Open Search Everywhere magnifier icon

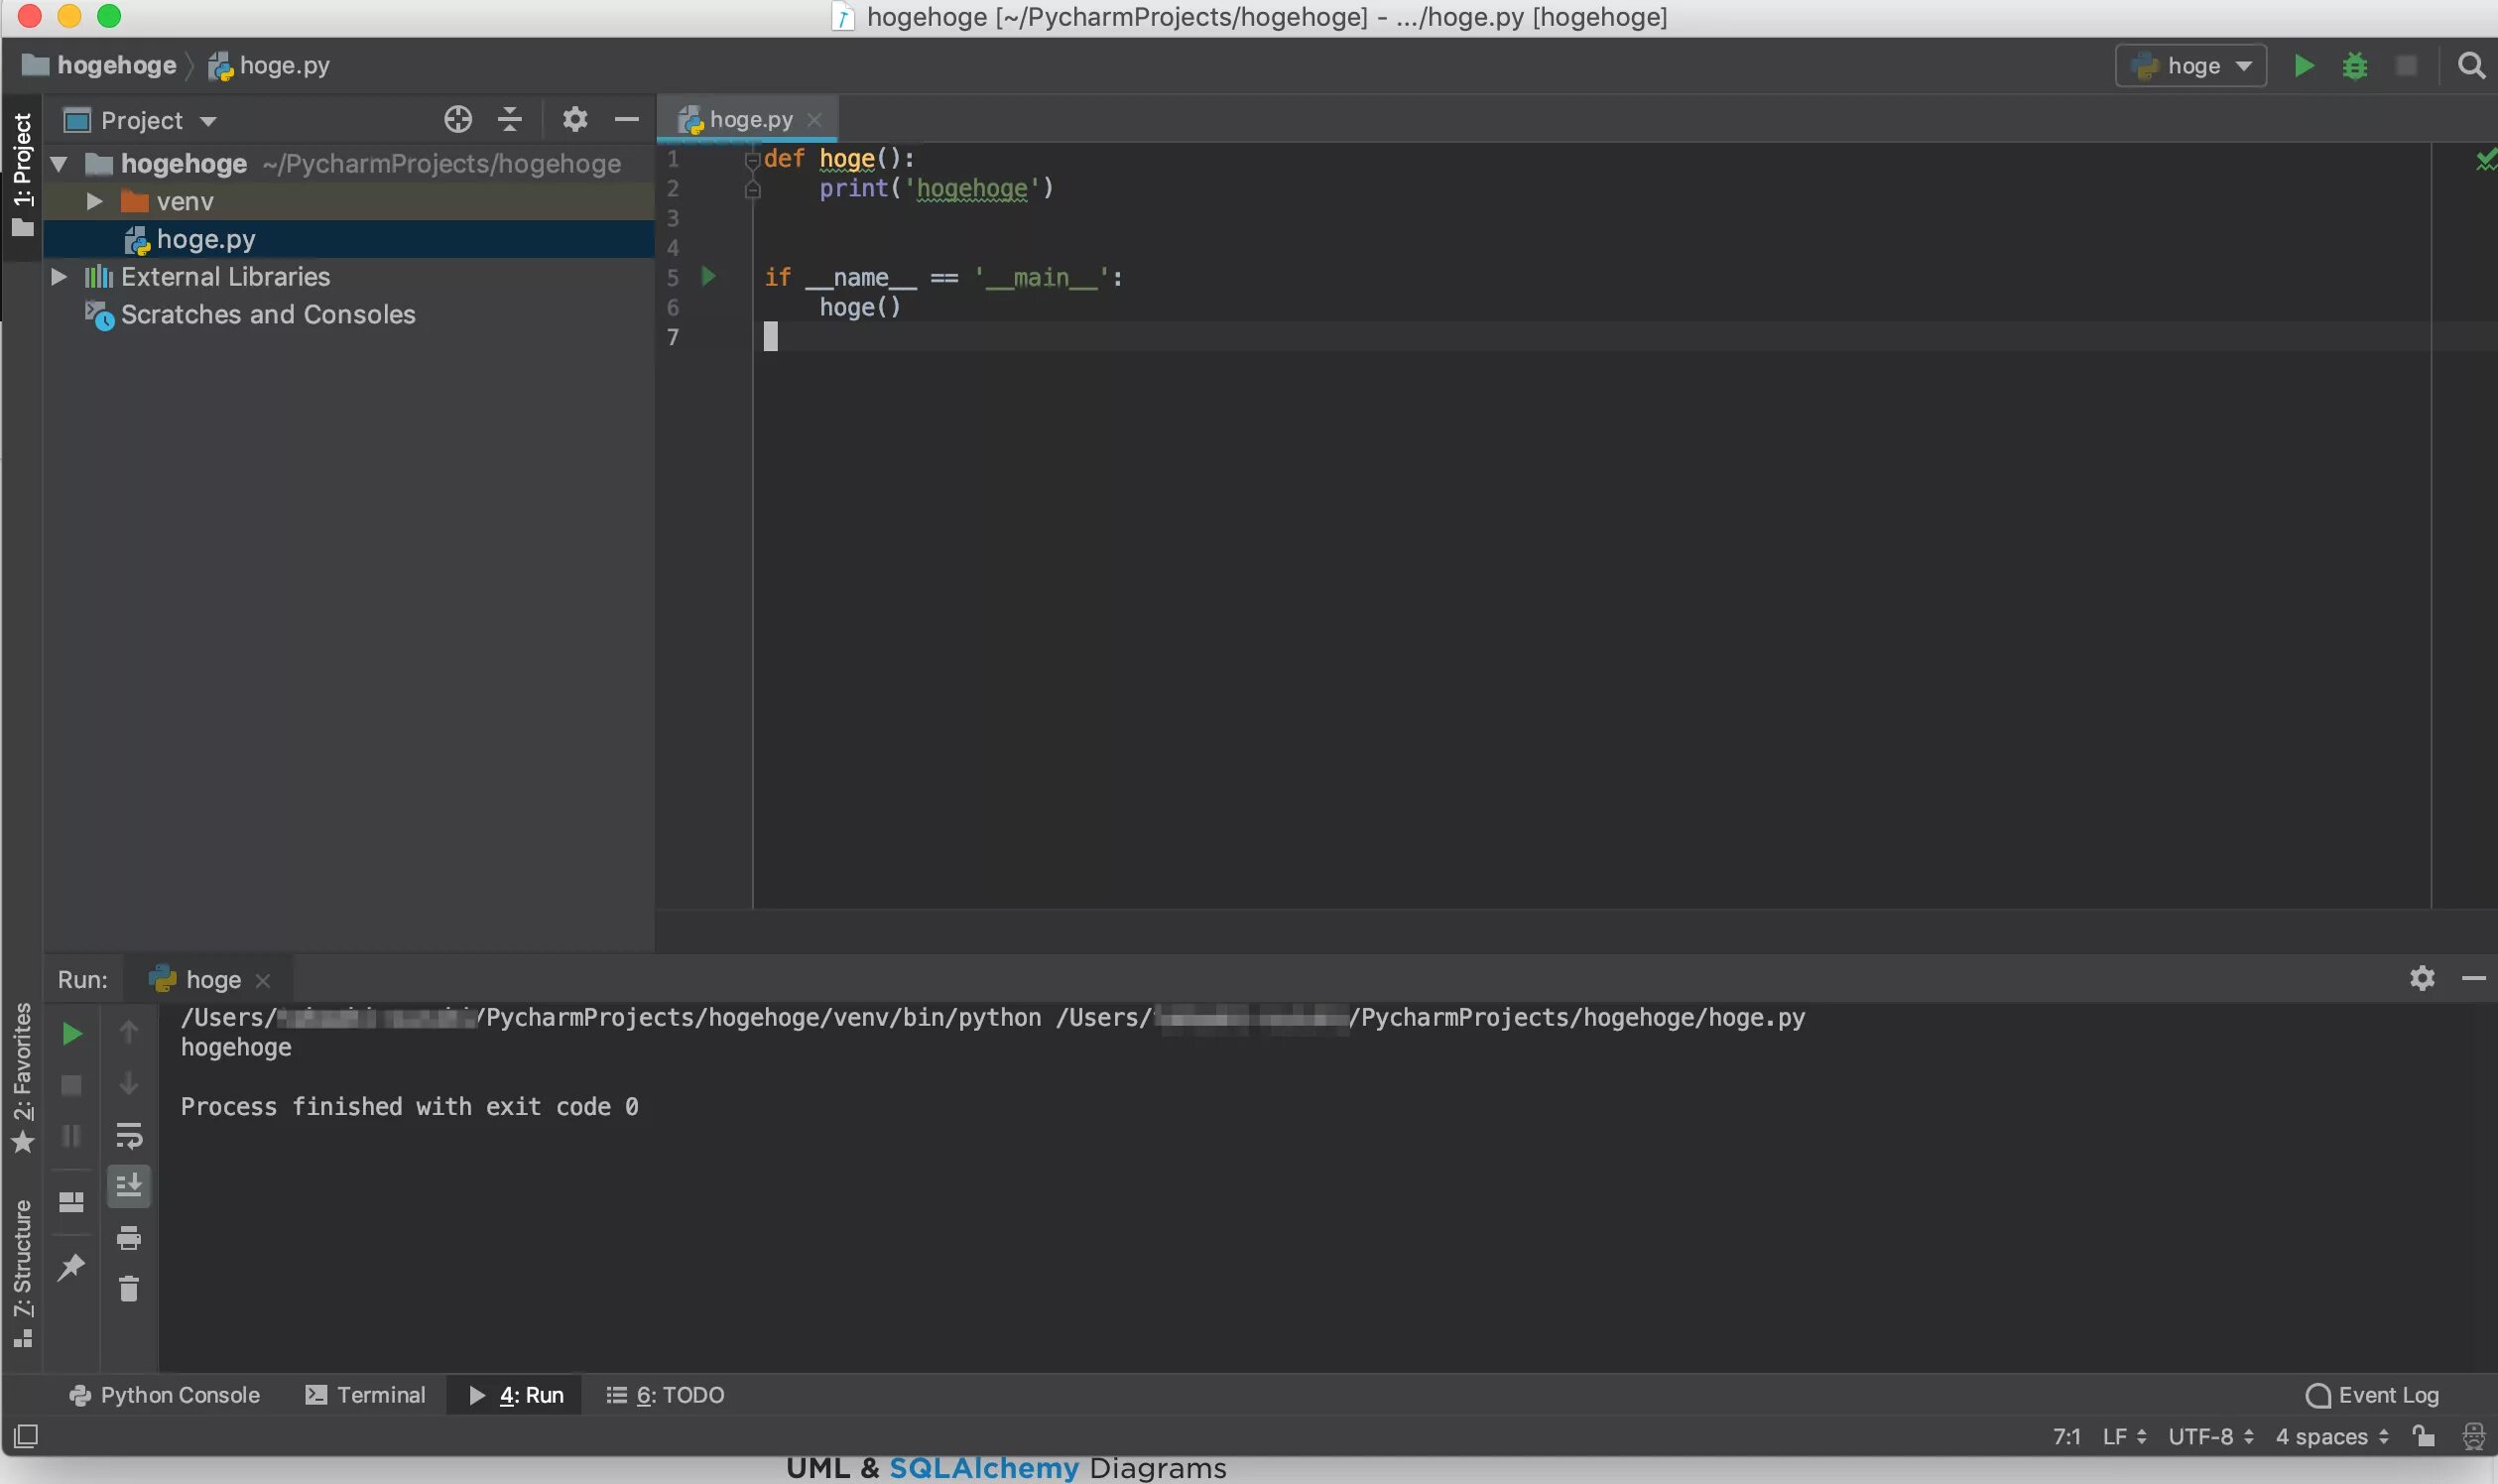(2470, 66)
